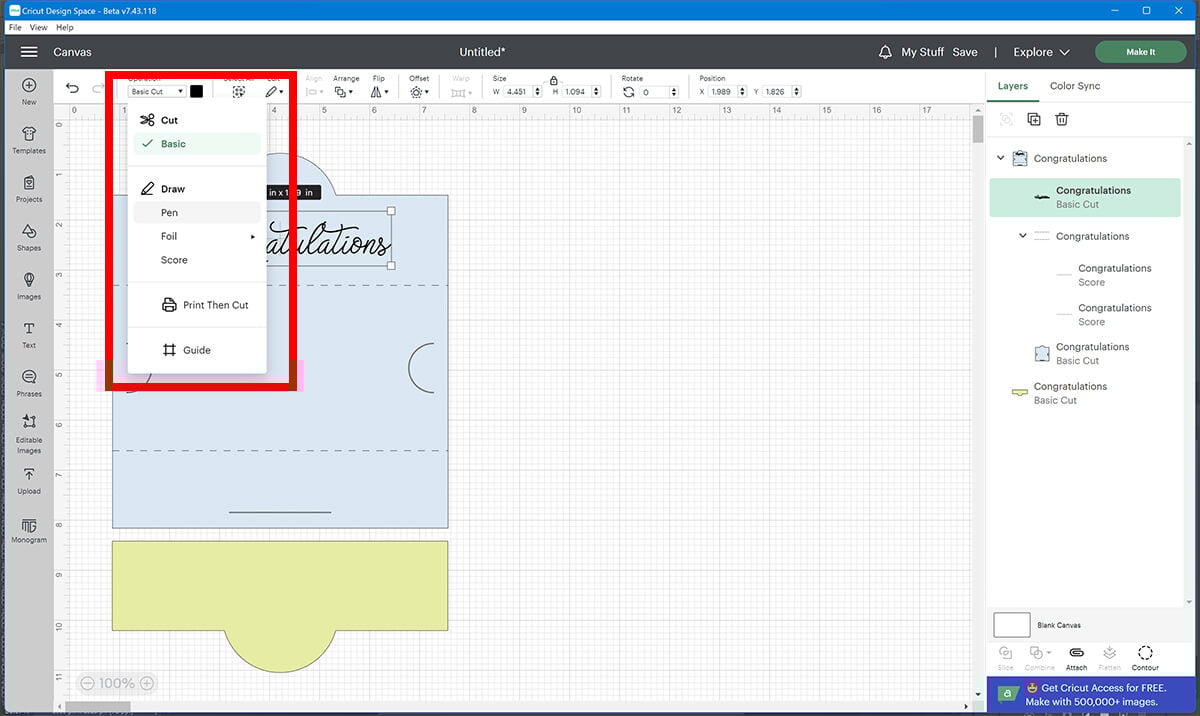The width and height of the screenshot is (1200, 716).
Task: Click the Make It button
Action: (1139, 52)
